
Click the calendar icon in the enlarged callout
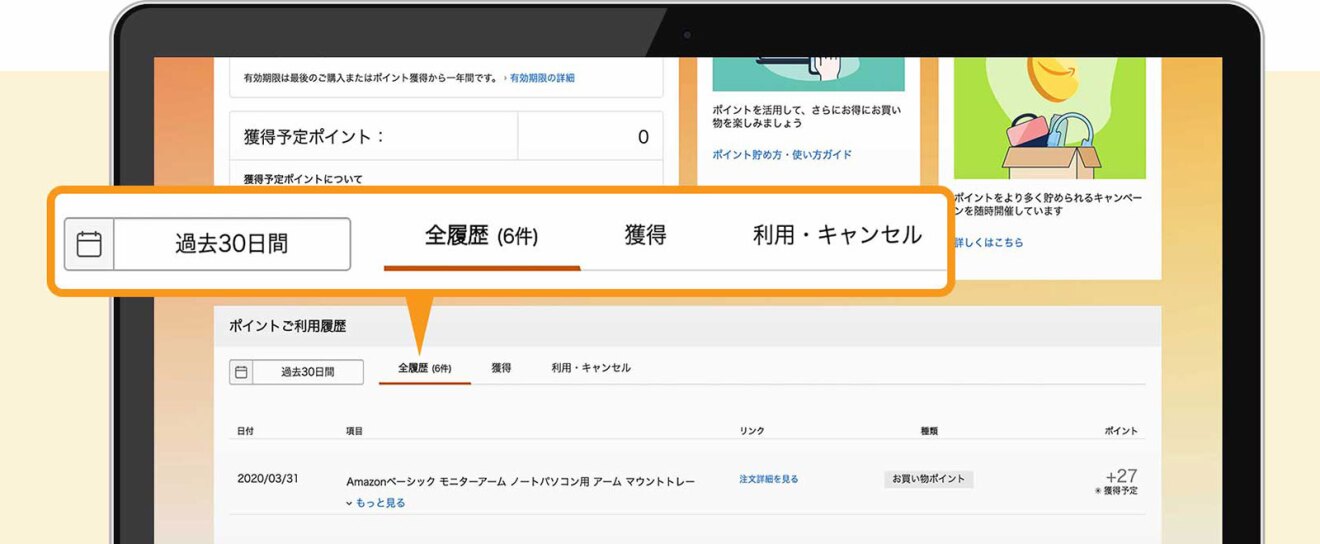[89, 244]
